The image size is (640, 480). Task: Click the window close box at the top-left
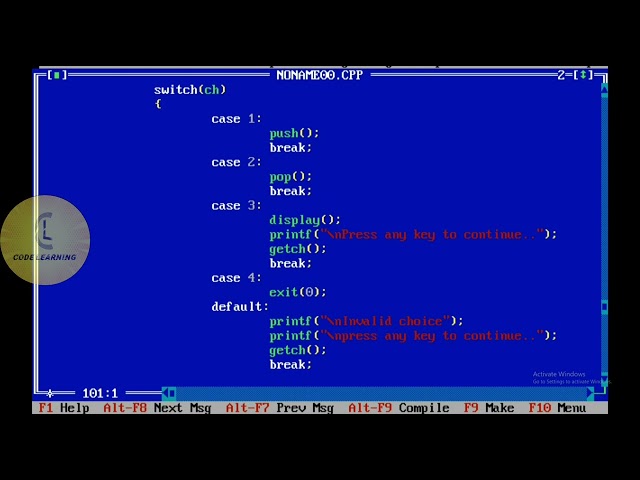(57, 75)
